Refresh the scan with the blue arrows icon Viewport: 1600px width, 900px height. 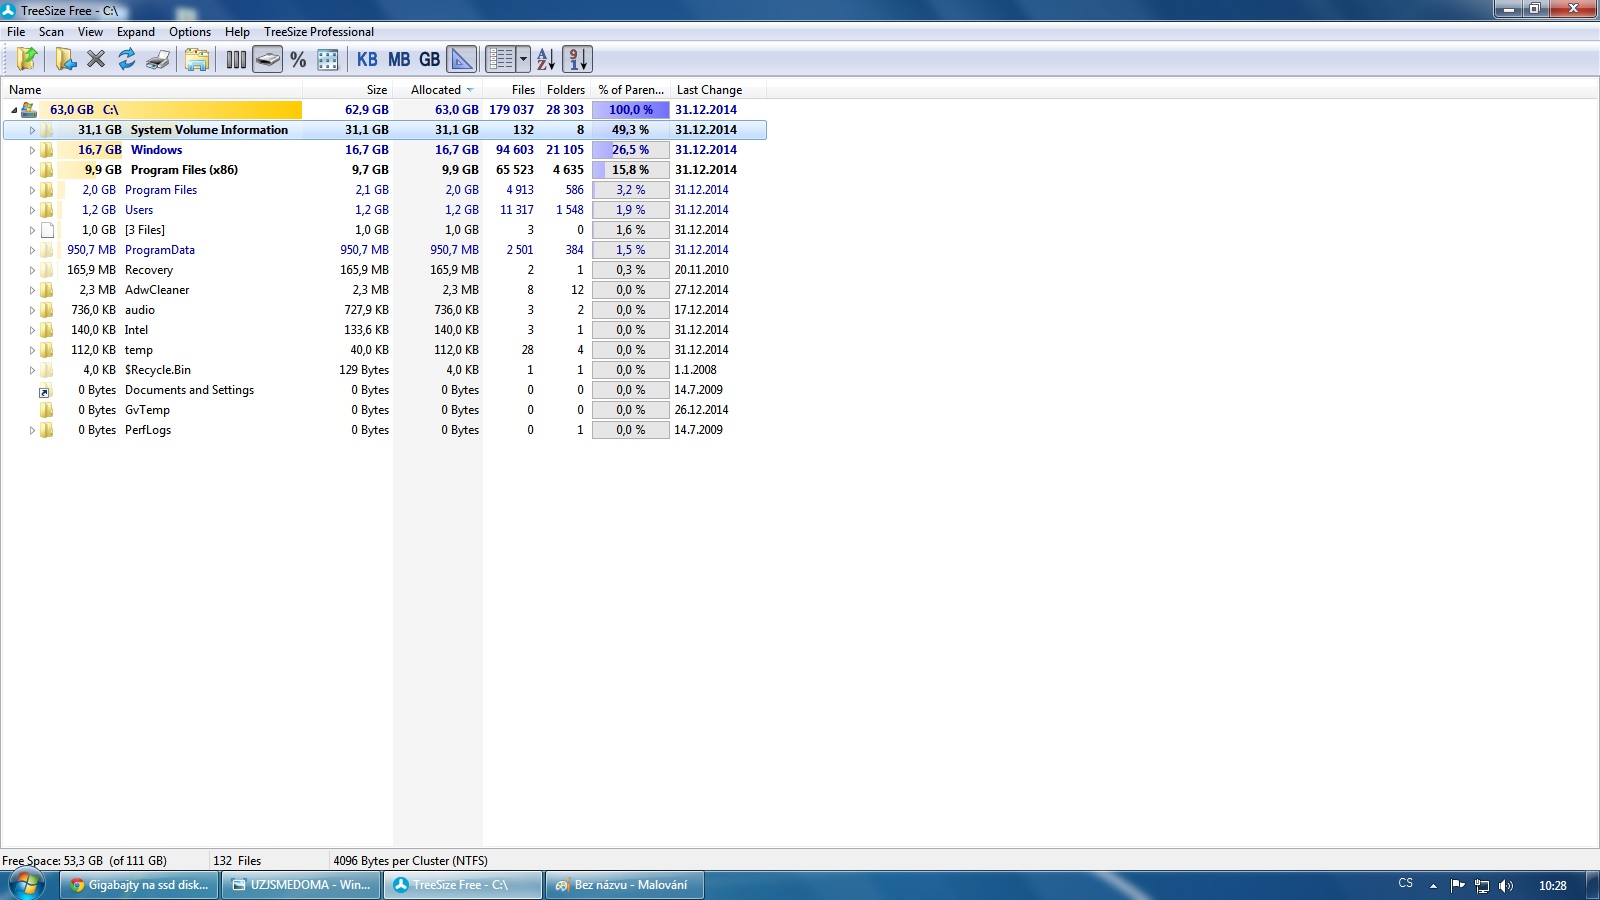point(126,59)
